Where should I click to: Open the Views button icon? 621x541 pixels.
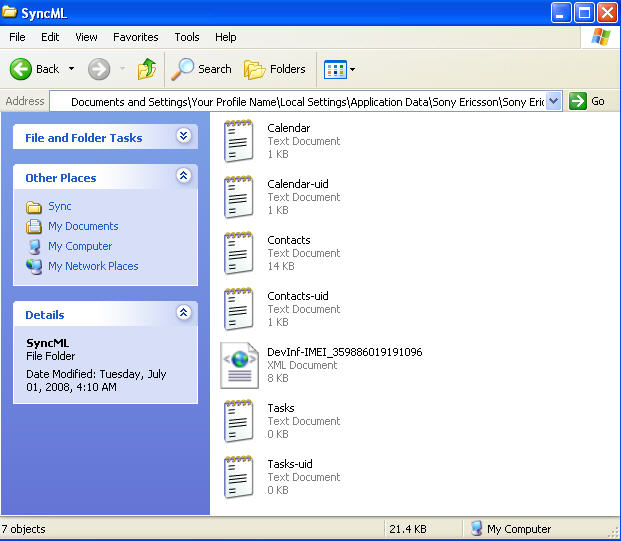(x=335, y=69)
